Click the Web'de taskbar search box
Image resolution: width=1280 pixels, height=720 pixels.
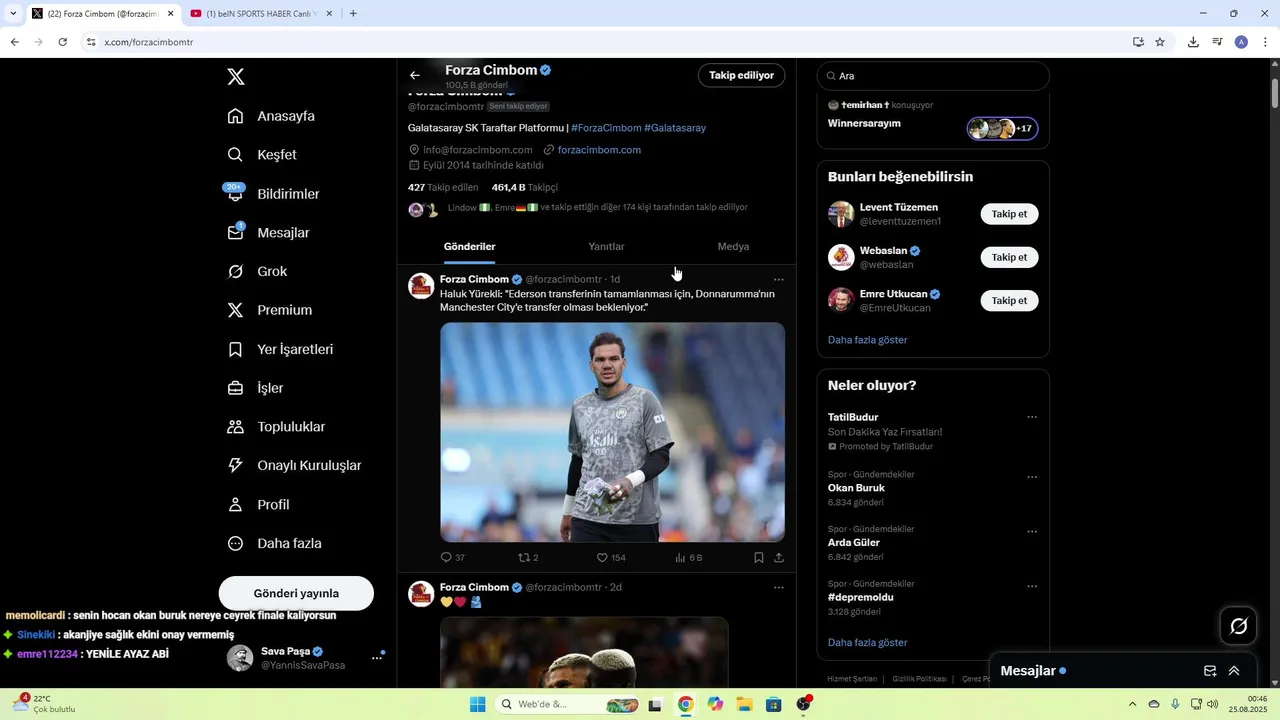(x=568, y=704)
